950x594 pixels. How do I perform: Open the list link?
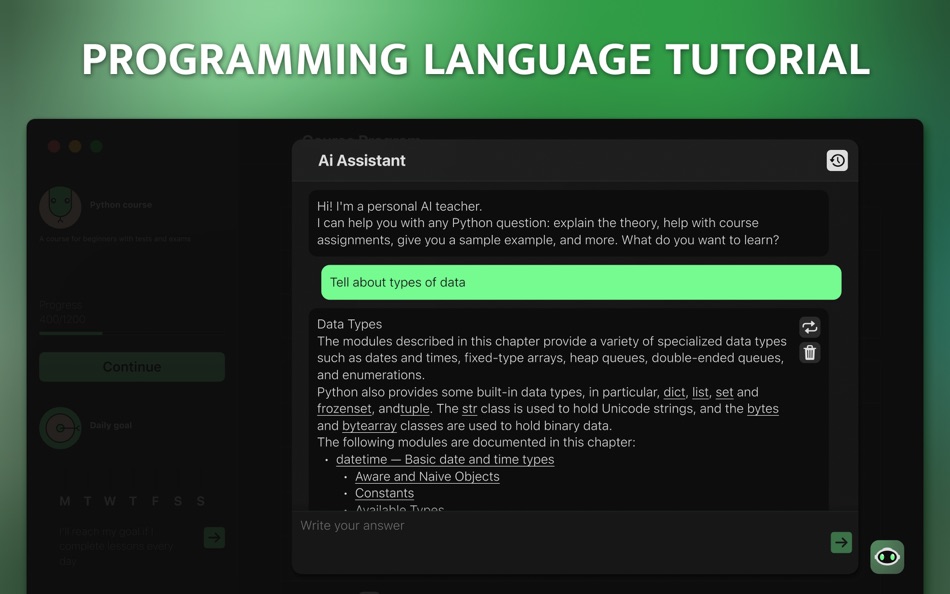700,392
